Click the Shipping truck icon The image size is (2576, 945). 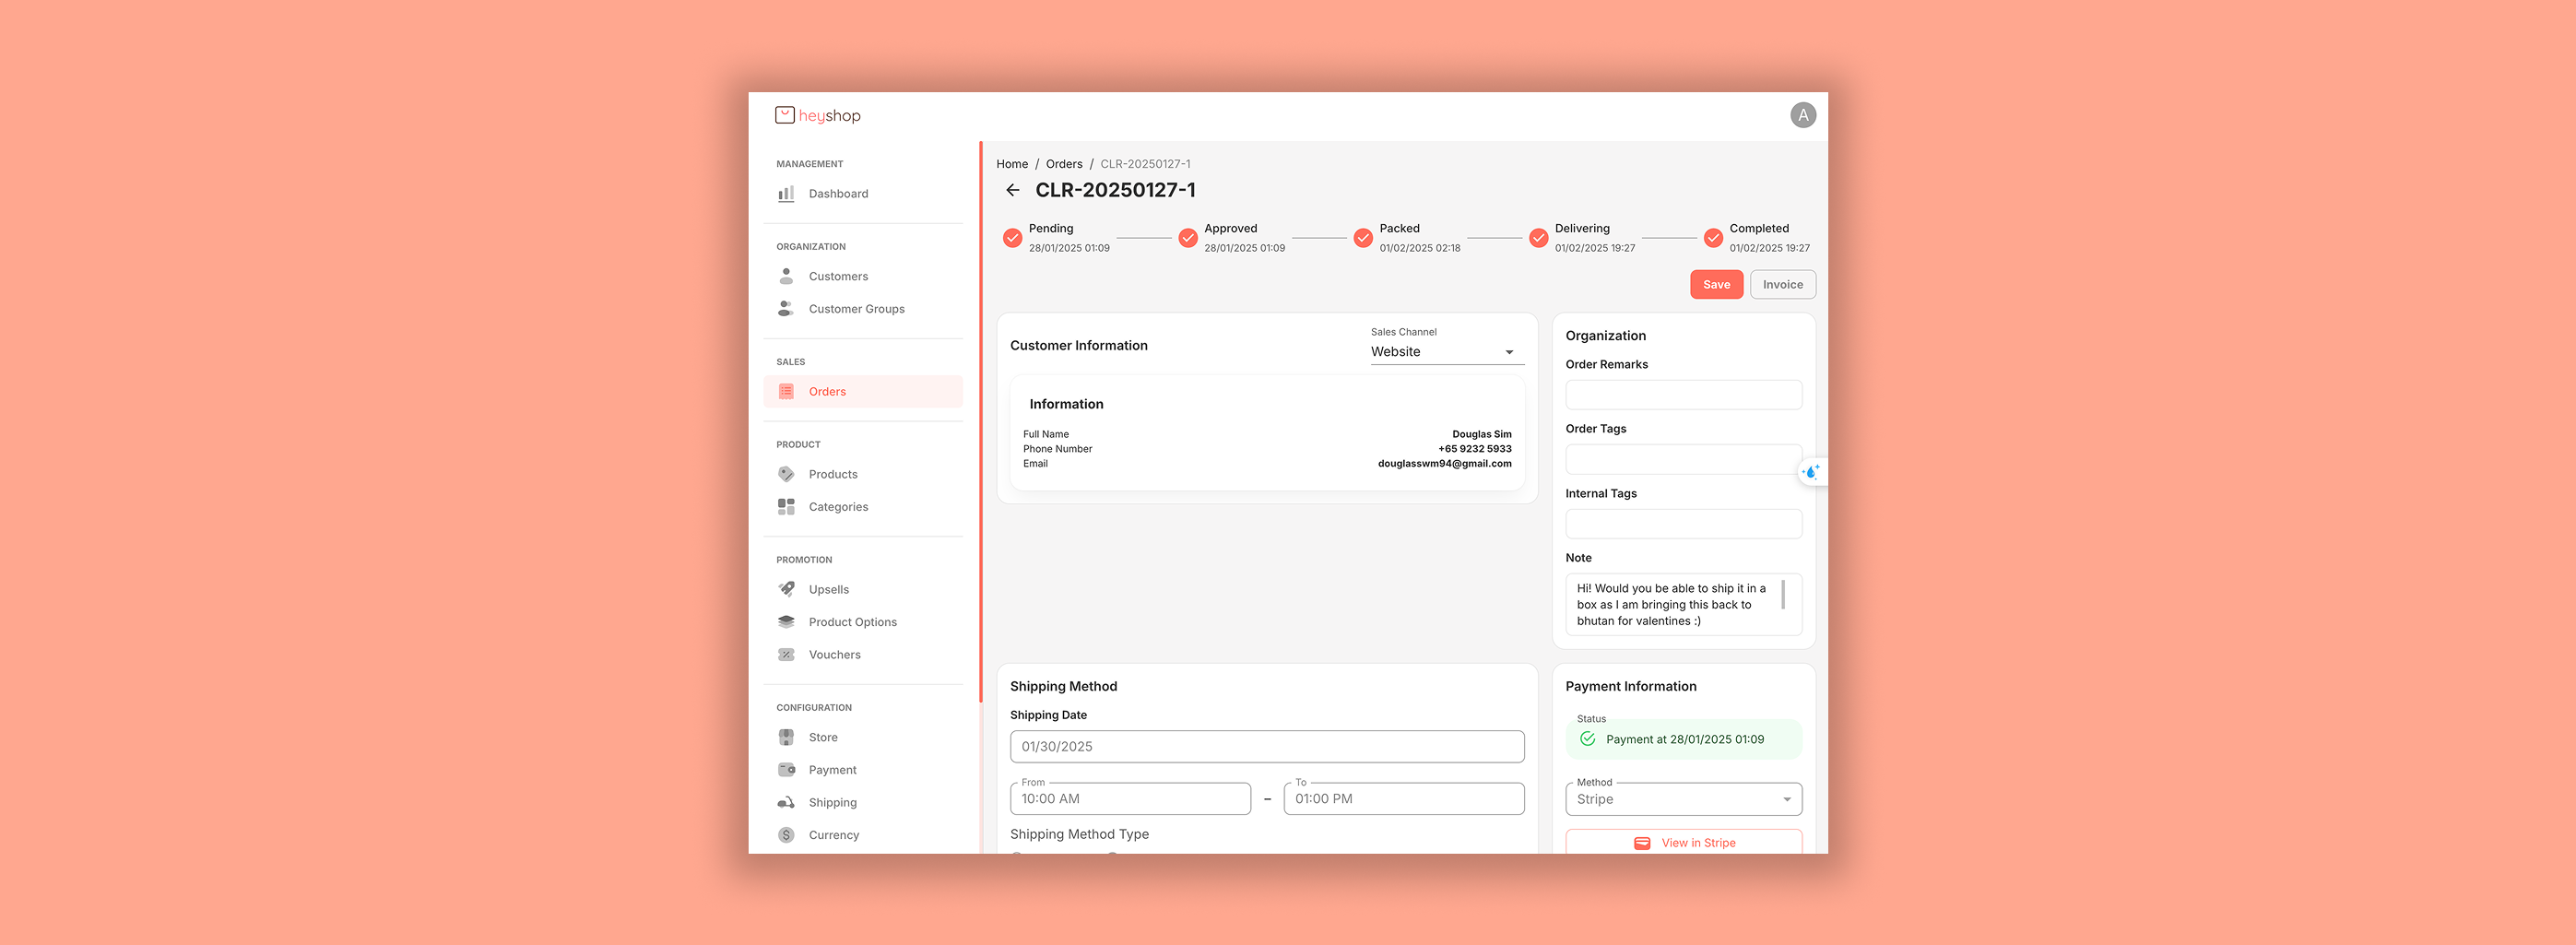pos(786,802)
